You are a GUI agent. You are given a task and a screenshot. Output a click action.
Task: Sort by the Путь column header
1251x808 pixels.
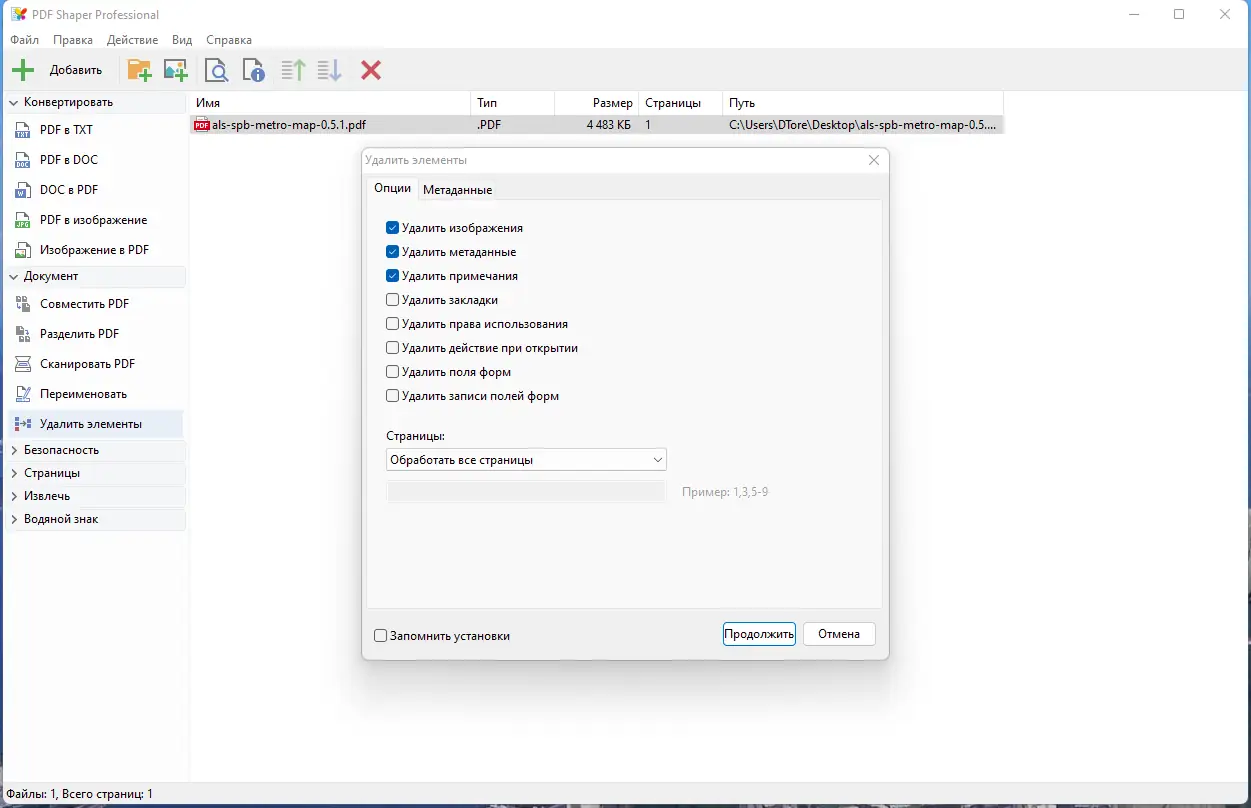[862, 103]
